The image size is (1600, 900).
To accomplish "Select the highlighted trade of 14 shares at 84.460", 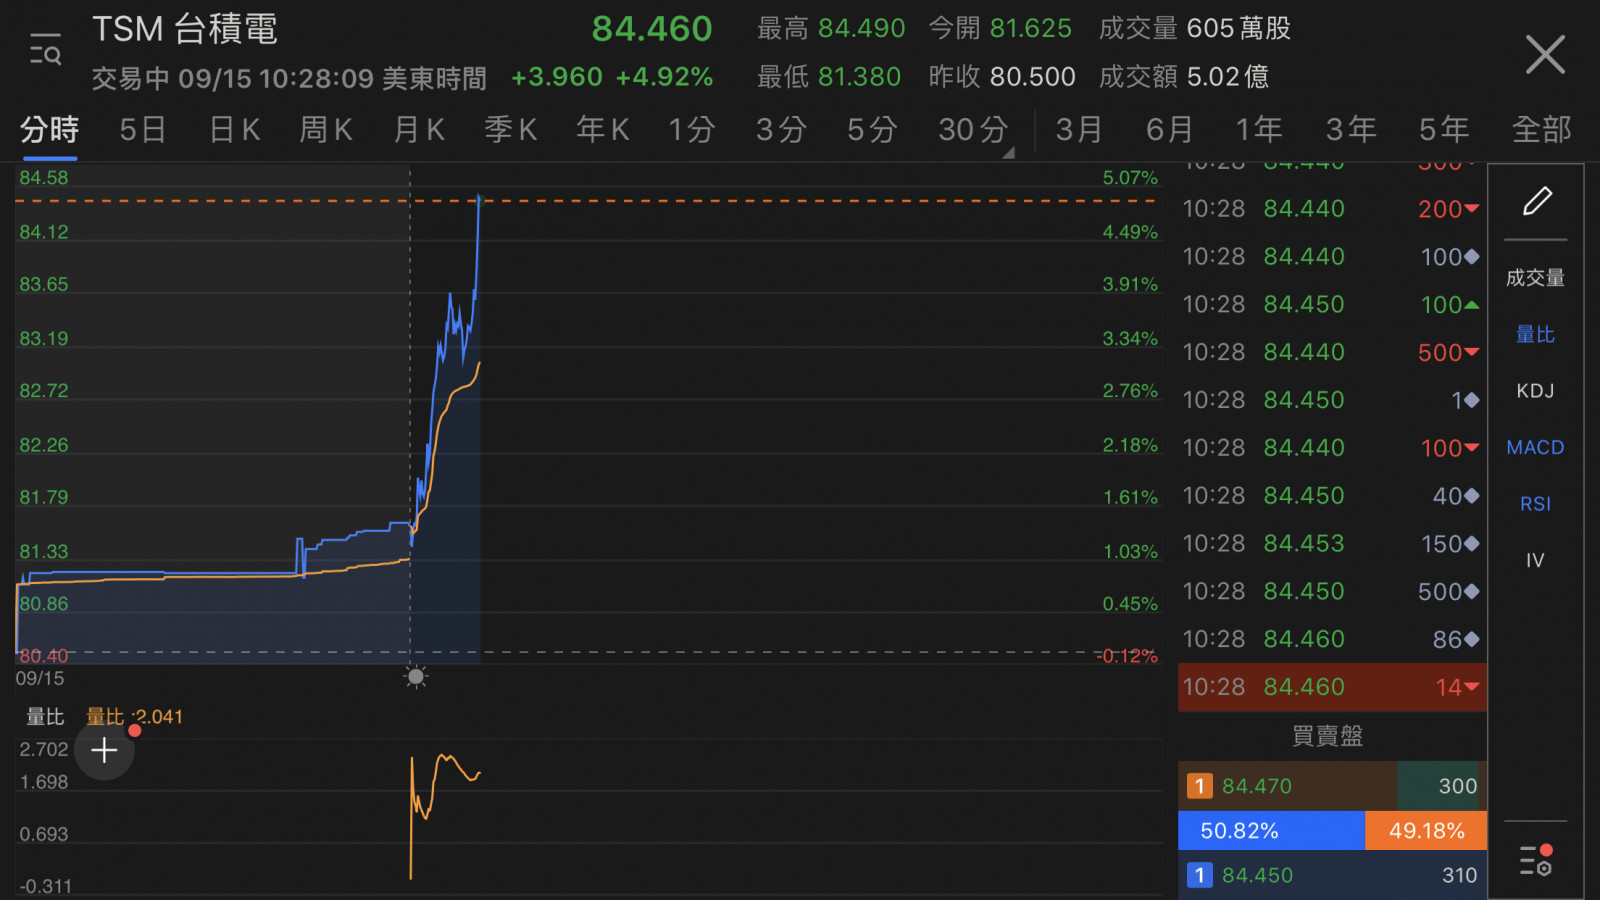I will tap(1332, 687).
